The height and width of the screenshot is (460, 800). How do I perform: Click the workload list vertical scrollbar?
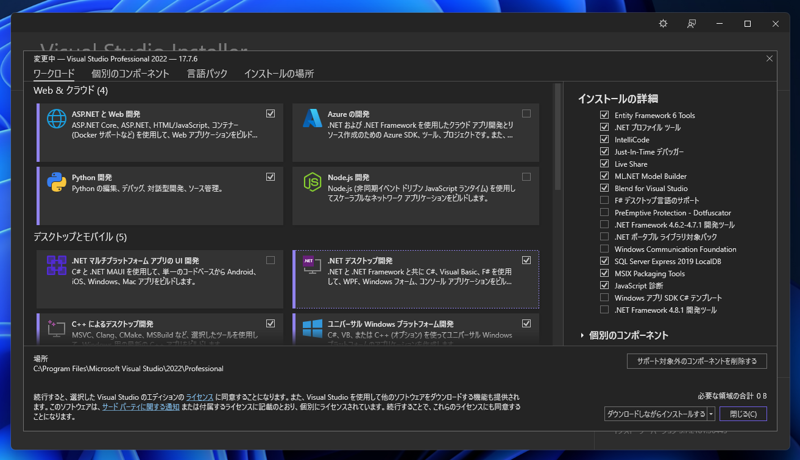557,138
